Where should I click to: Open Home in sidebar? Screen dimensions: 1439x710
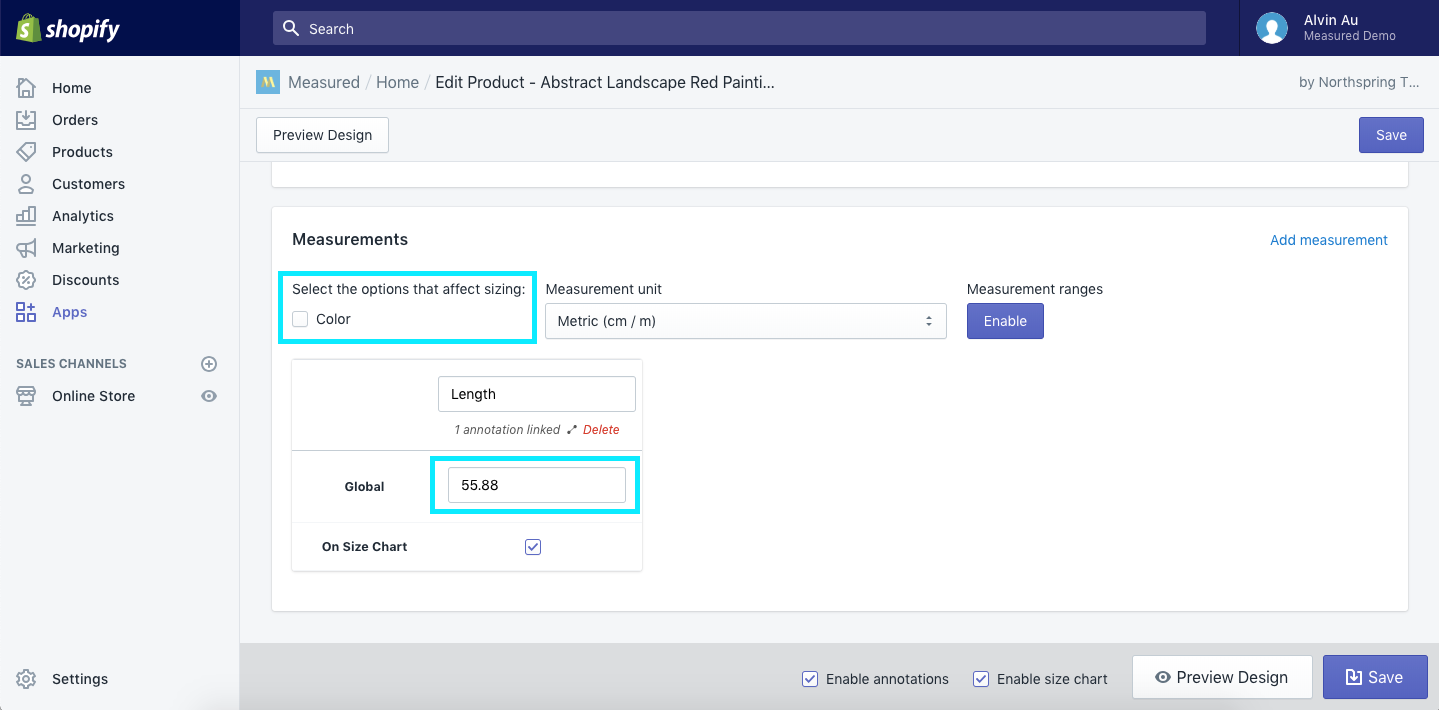(72, 88)
